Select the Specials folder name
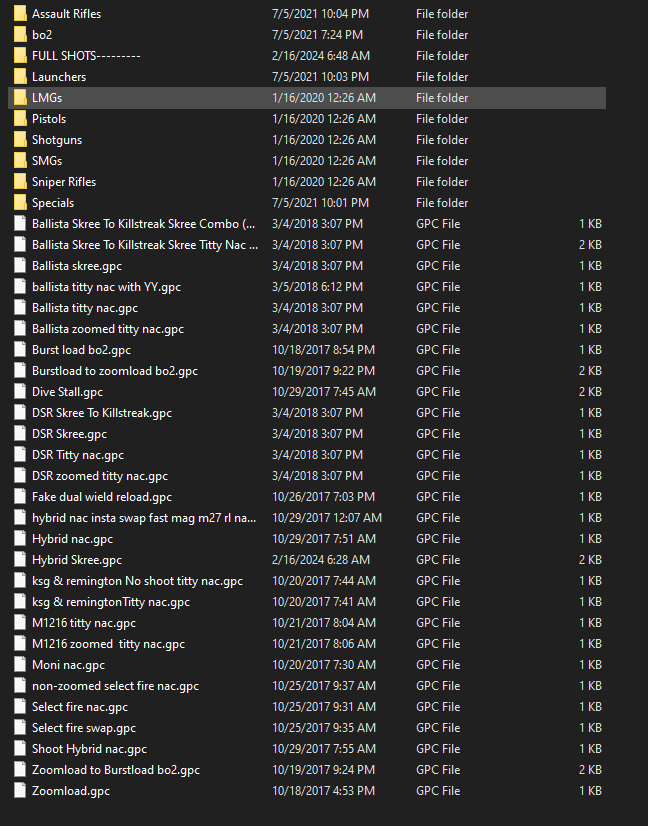 point(53,203)
